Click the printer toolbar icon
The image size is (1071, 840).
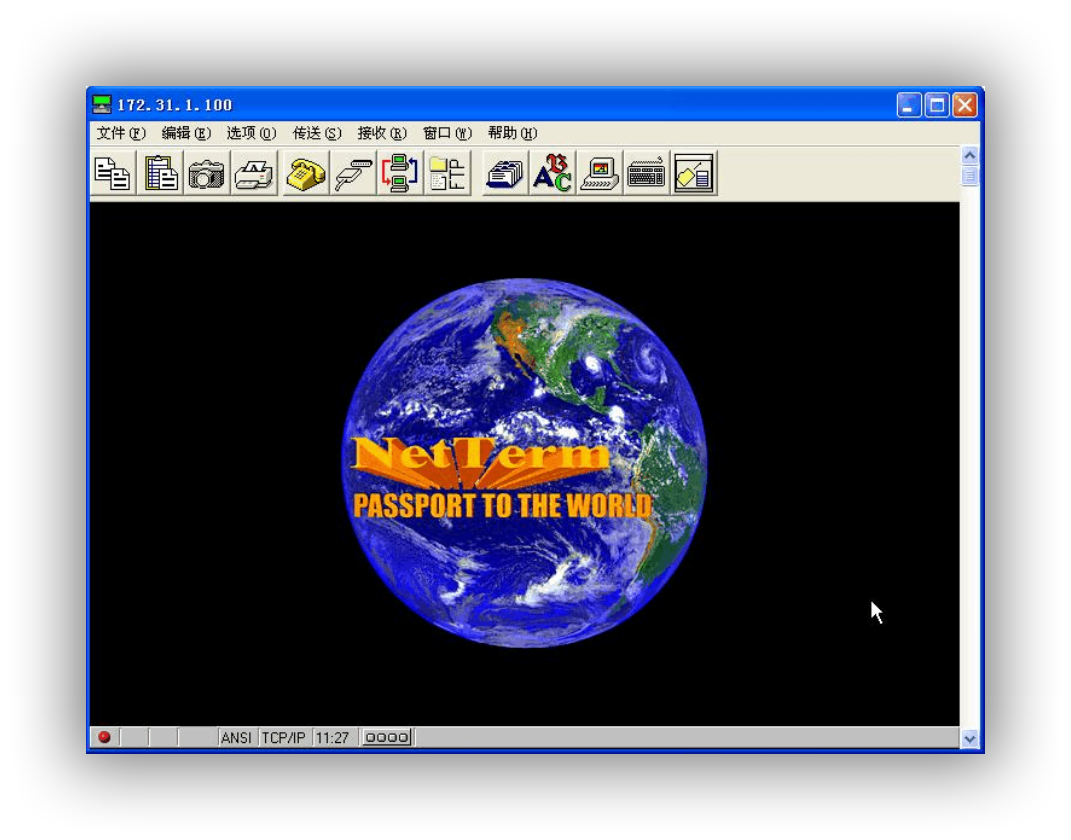(254, 173)
